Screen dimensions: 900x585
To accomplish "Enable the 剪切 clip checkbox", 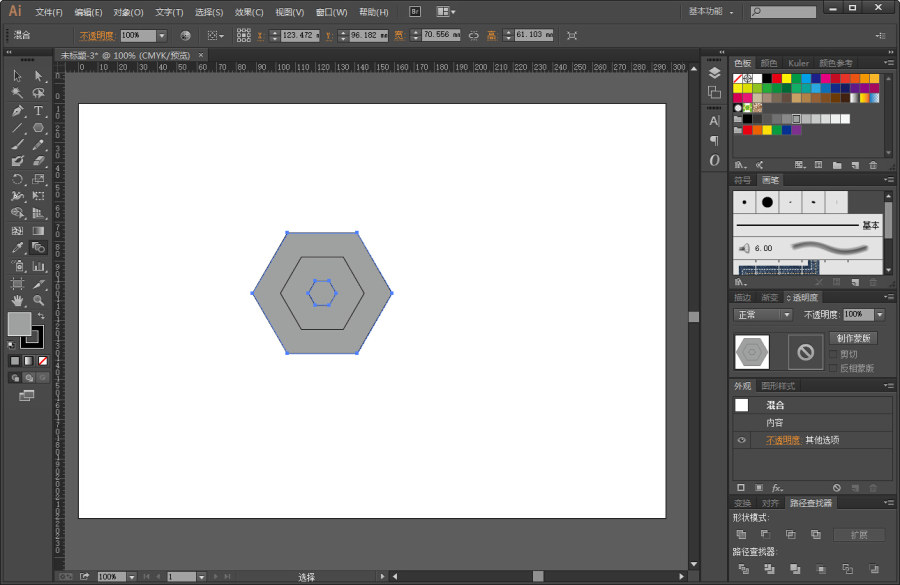I will (833, 354).
